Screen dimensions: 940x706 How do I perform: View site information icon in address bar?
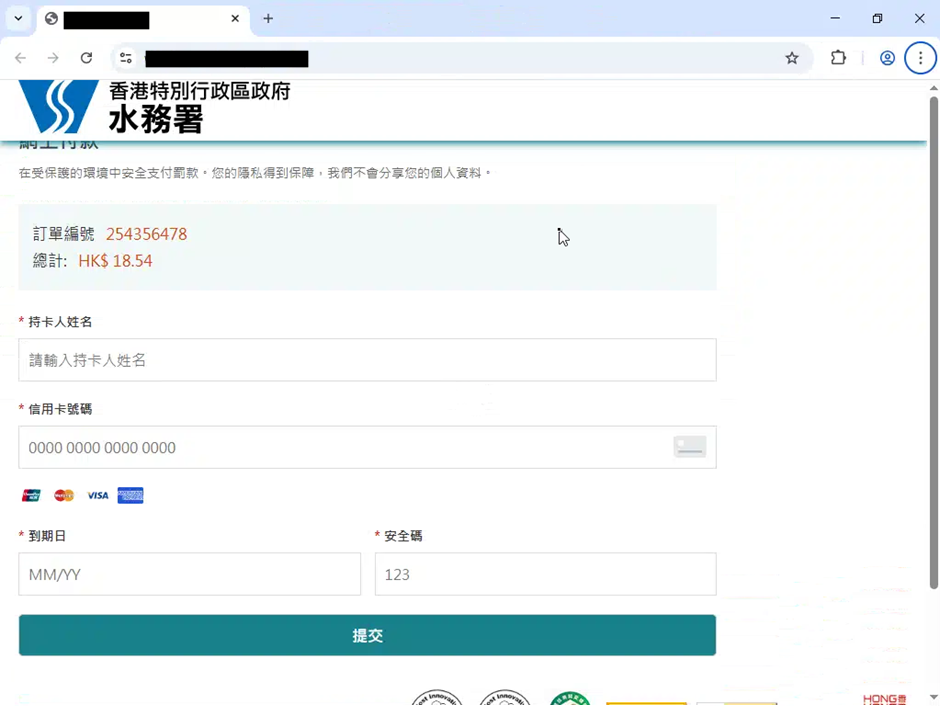click(x=126, y=58)
